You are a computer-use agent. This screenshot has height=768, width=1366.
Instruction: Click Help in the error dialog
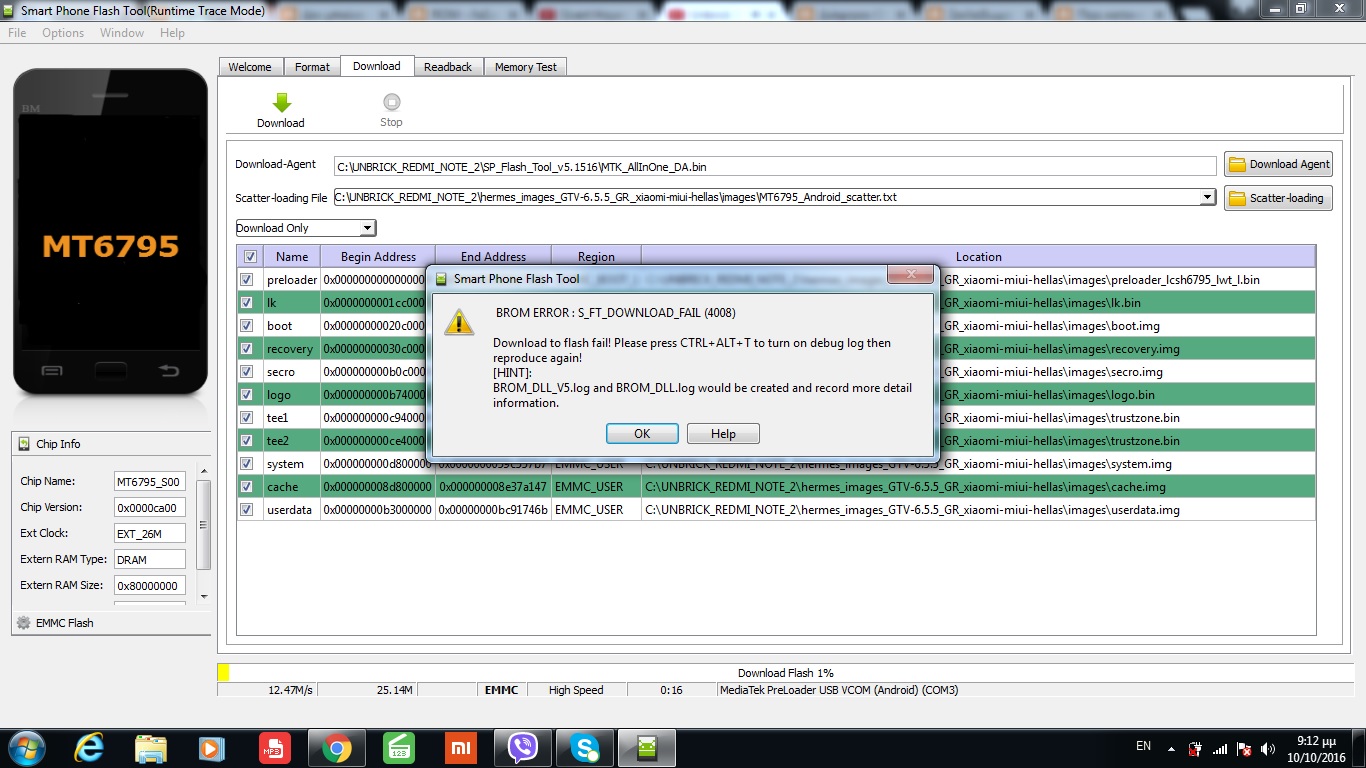pyautogui.click(x=723, y=433)
